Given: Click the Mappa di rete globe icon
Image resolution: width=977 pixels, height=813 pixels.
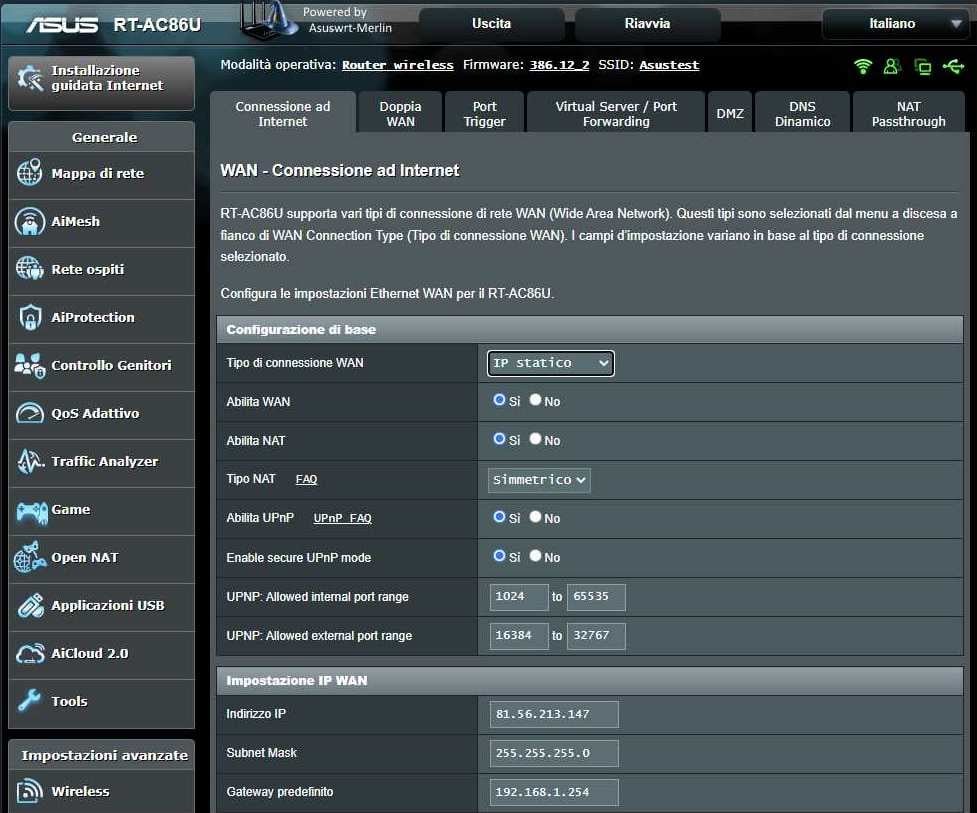Looking at the screenshot, I should [30, 173].
